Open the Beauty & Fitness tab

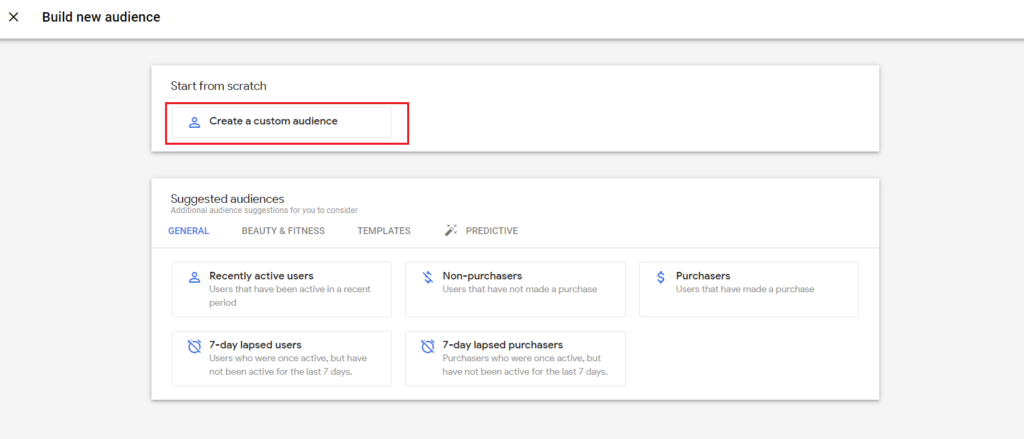[x=283, y=231]
